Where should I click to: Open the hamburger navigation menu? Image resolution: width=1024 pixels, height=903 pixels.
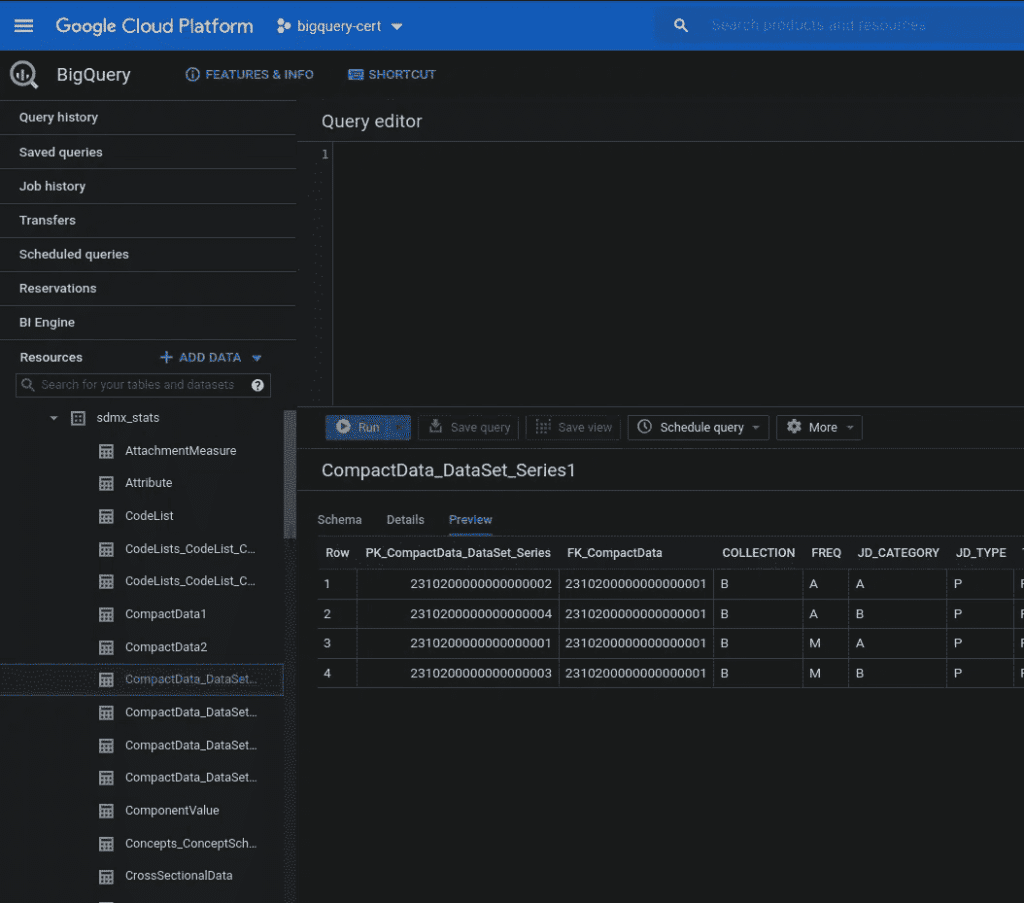coord(24,25)
